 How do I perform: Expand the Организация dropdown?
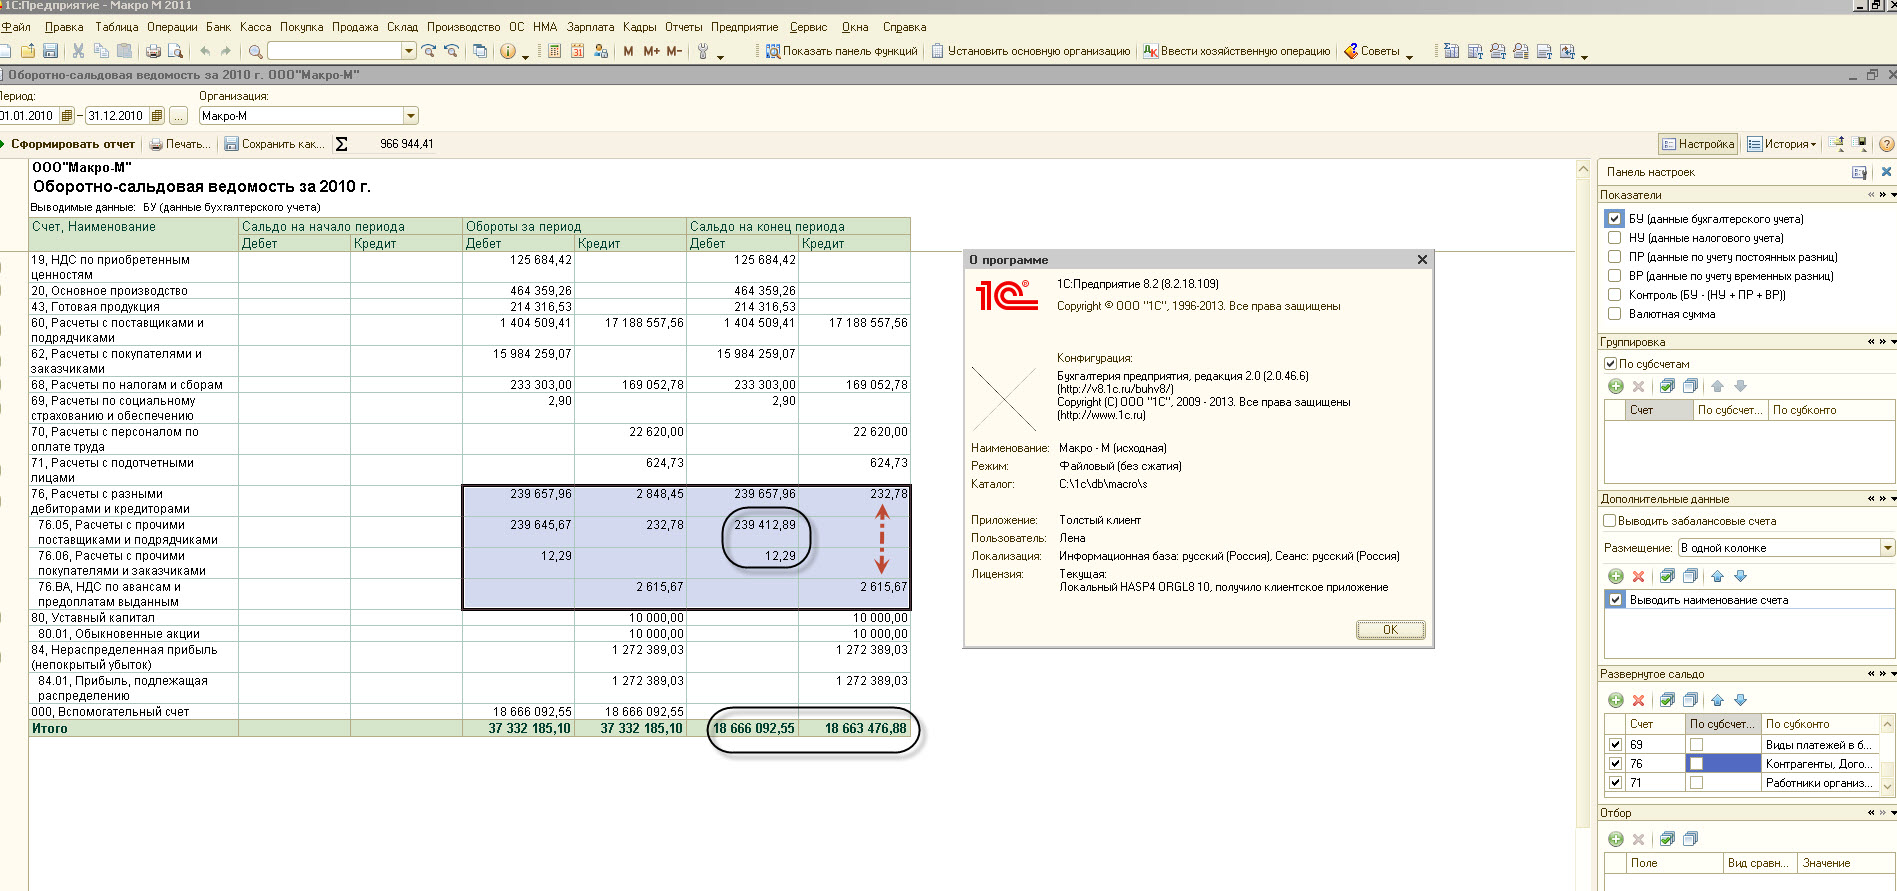coord(410,116)
